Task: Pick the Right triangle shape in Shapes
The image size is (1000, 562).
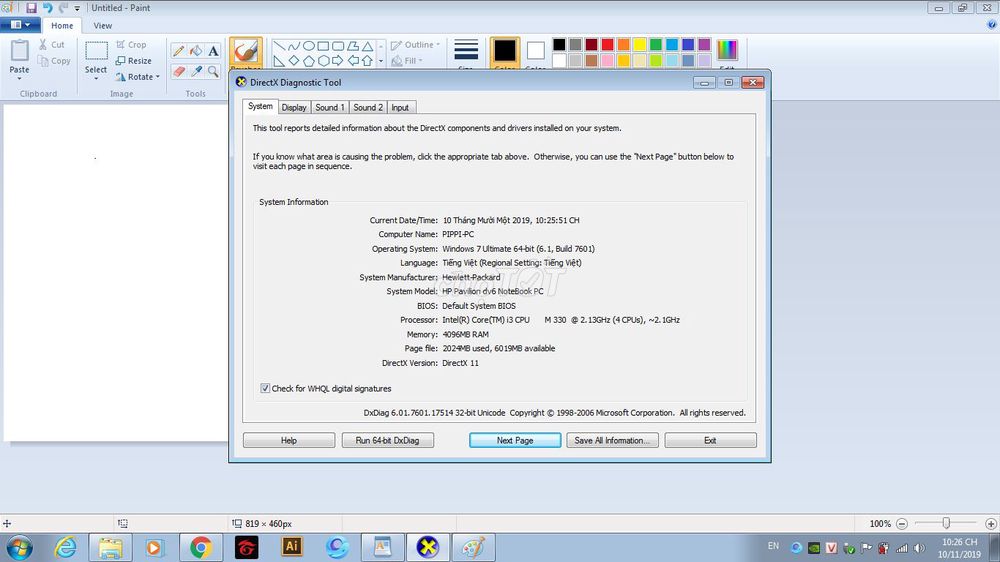Action: [x=279, y=61]
